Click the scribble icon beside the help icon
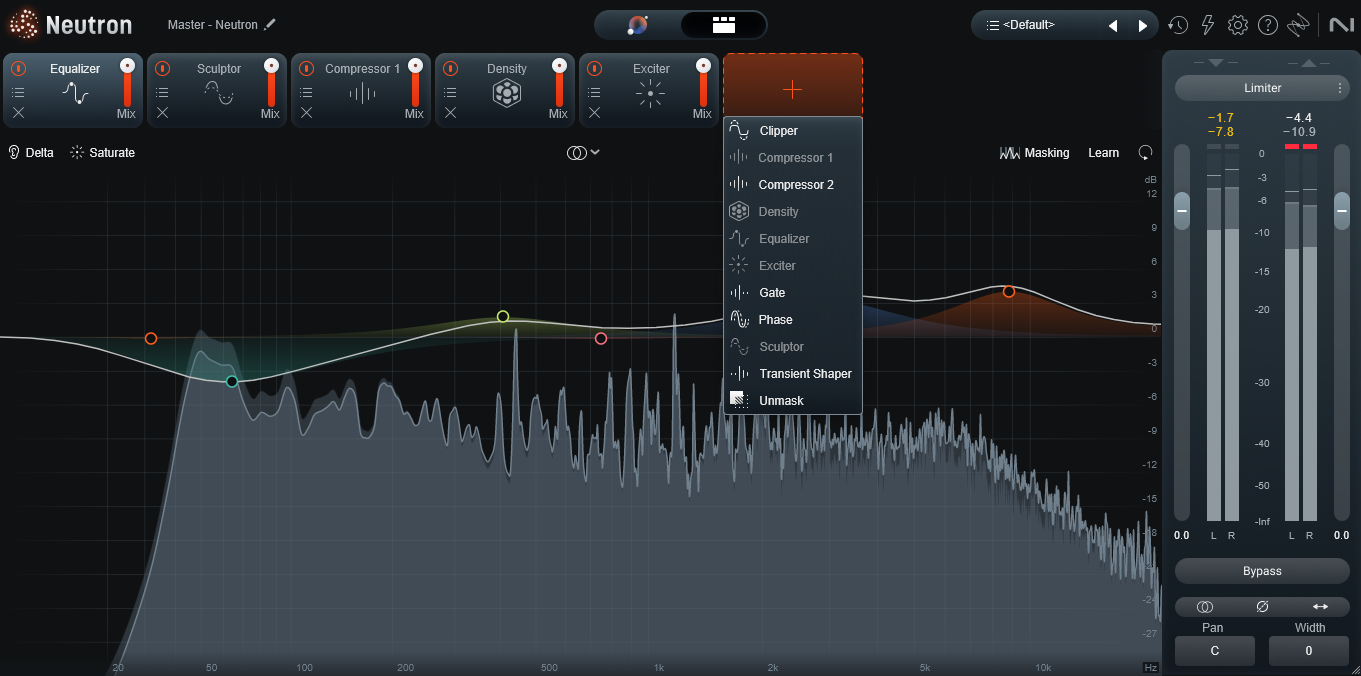The width and height of the screenshot is (1361, 676). (x=1298, y=25)
